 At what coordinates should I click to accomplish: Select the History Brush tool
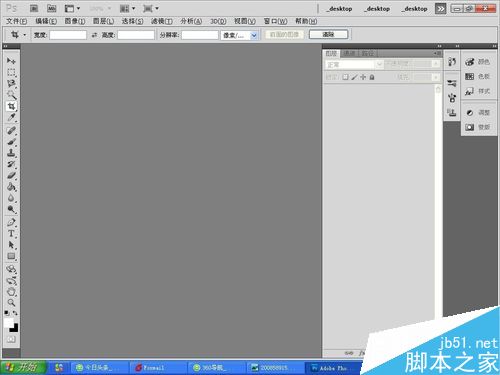[11, 164]
